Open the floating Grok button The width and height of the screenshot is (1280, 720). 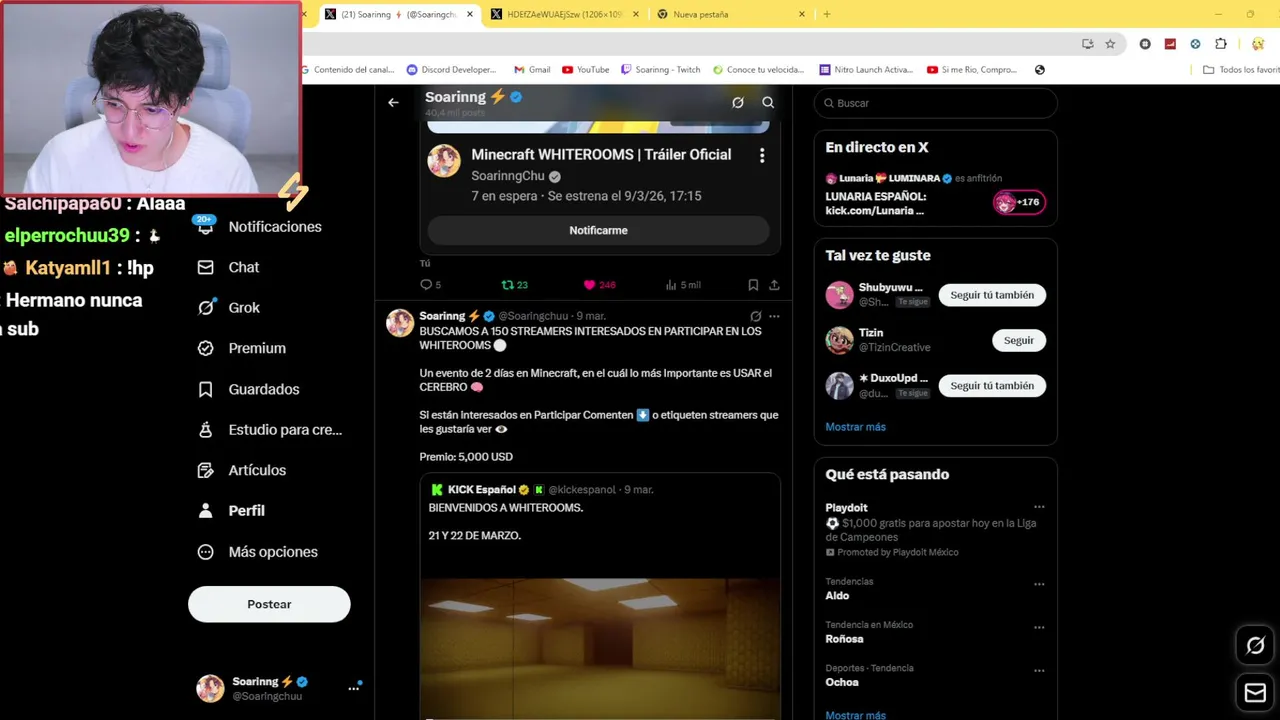click(1255, 646)
